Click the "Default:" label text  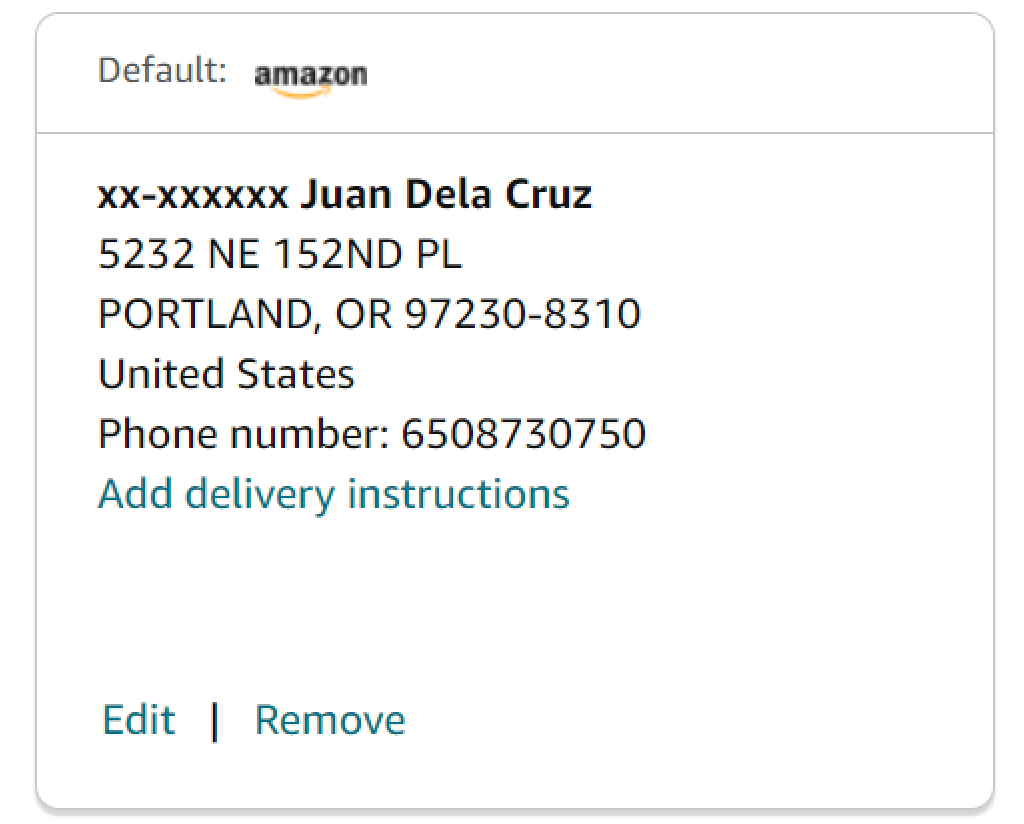pos(162,72)
